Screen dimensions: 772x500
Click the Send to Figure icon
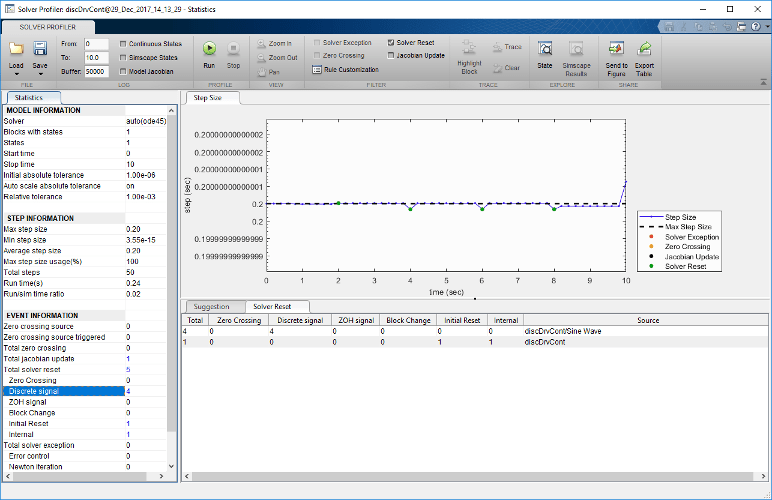617,48
